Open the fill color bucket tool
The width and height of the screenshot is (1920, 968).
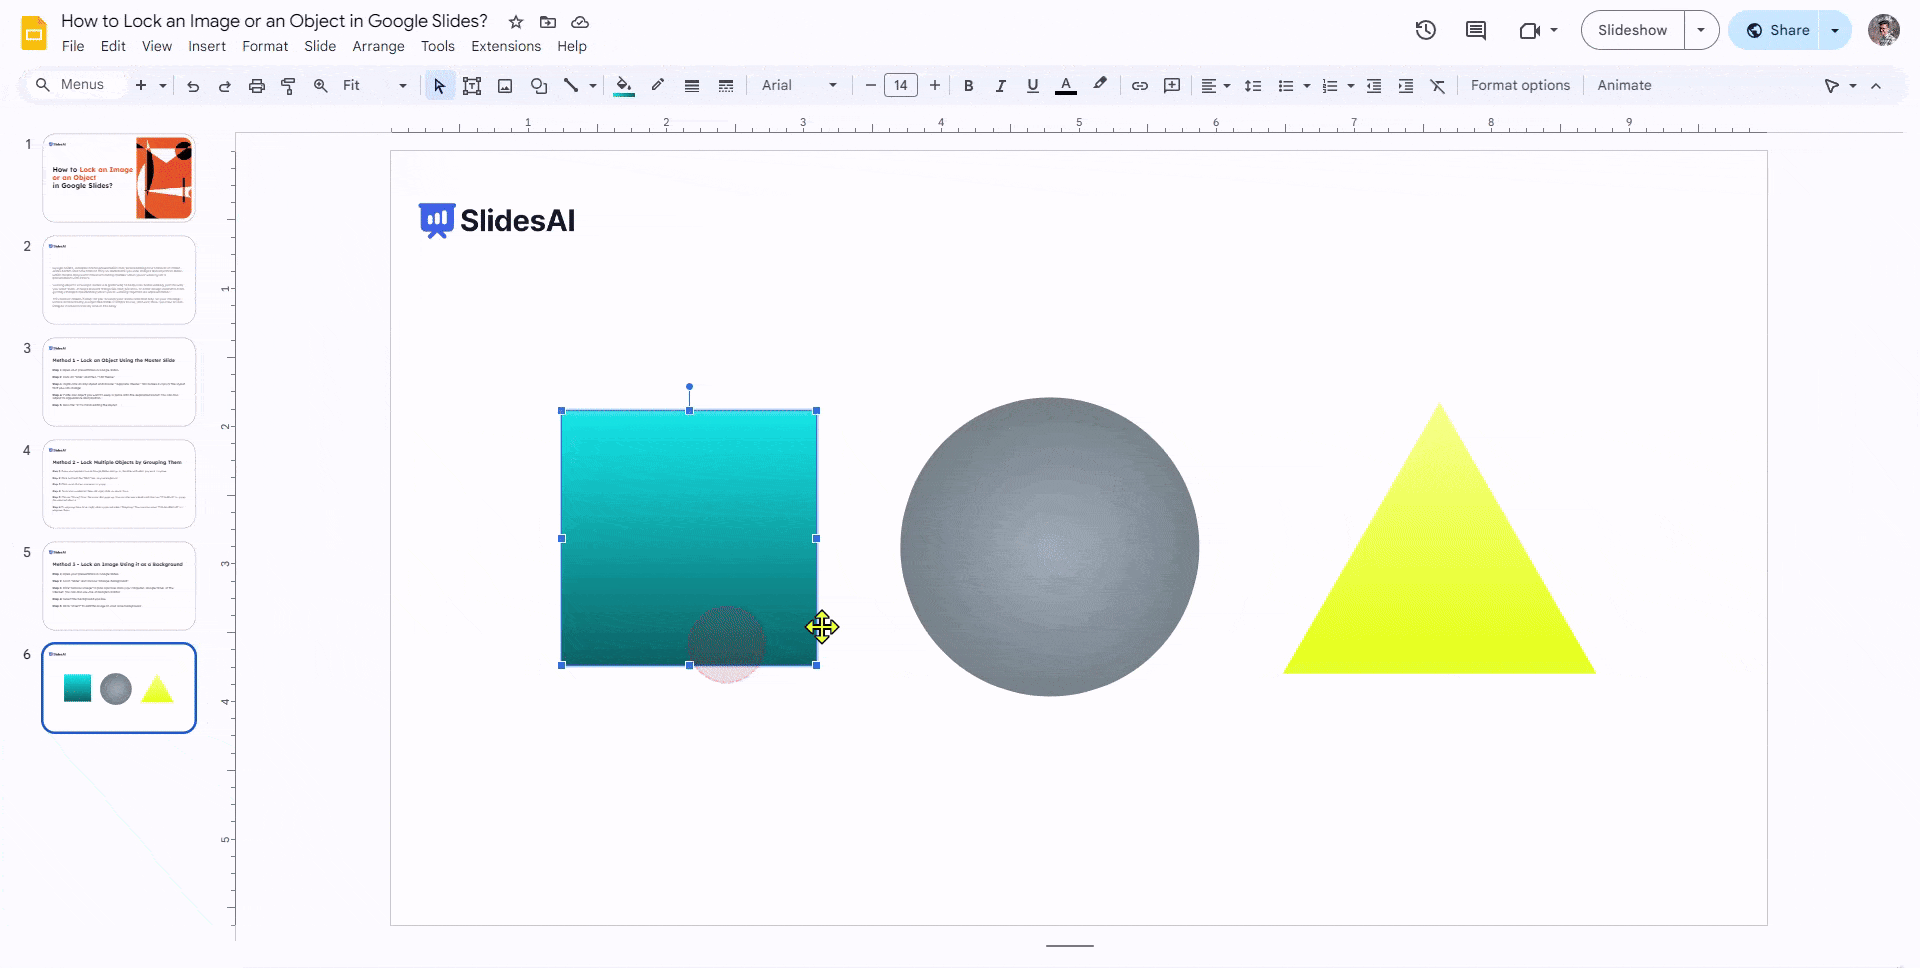tap(624, 86)
